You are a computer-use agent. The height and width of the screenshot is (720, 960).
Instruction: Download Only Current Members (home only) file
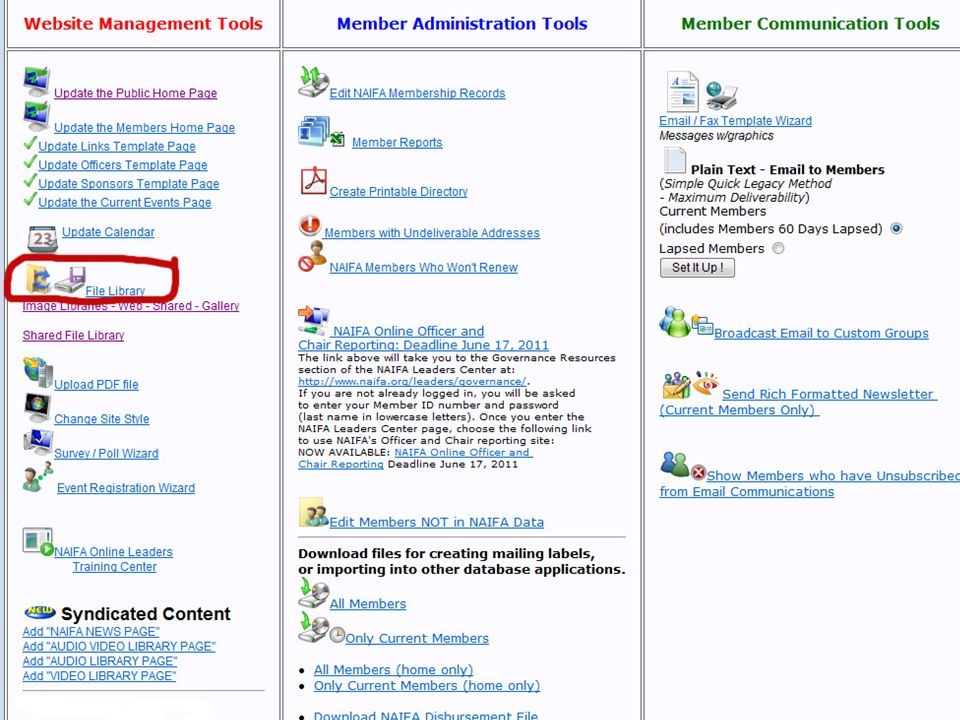(427, 686)
